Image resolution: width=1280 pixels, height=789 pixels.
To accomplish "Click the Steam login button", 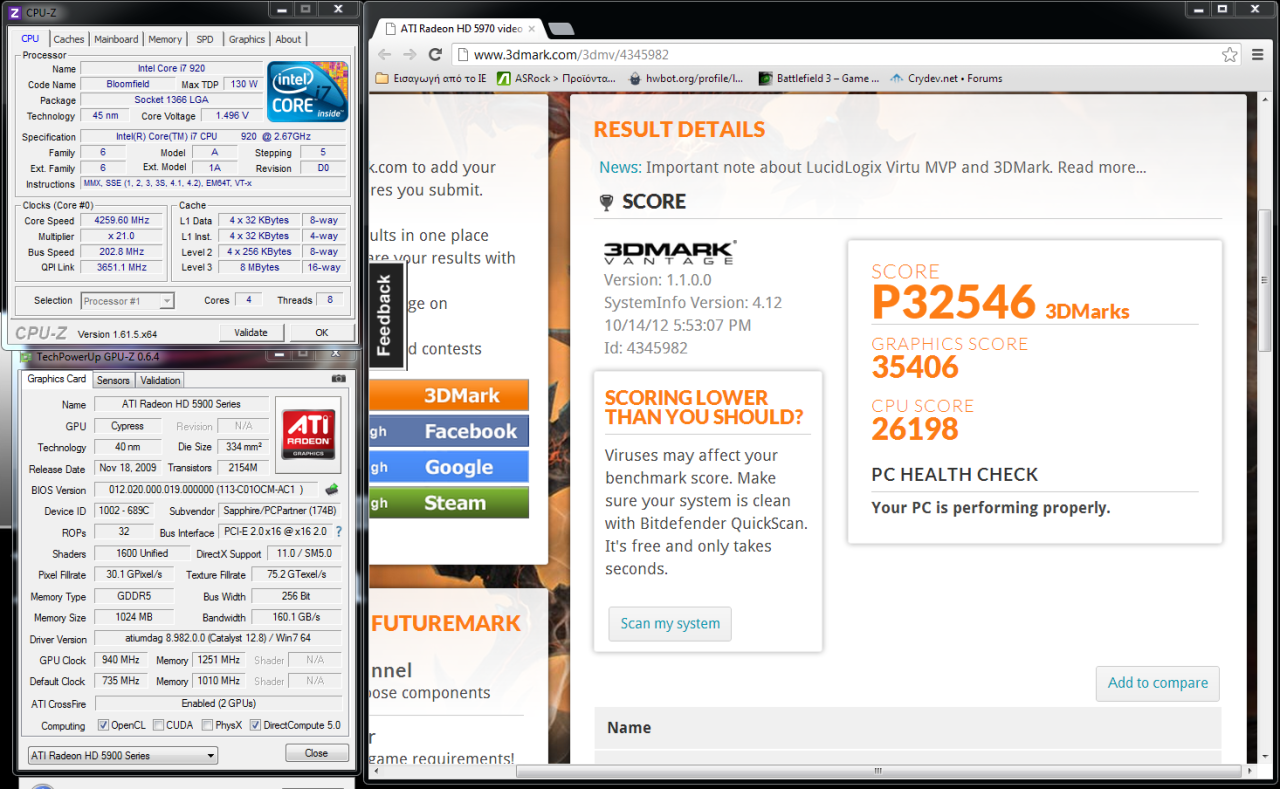I will (x=449, y=503).
